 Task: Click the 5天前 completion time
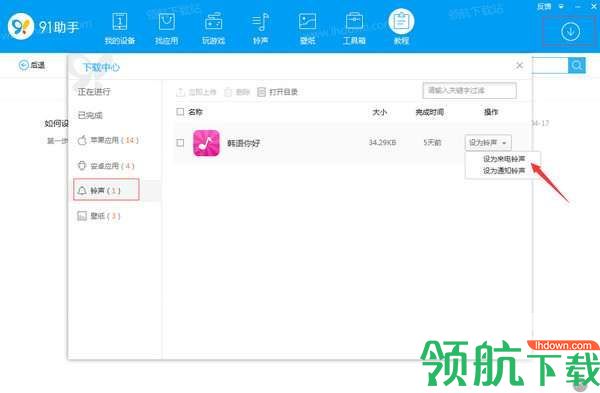tap(432, 142)
